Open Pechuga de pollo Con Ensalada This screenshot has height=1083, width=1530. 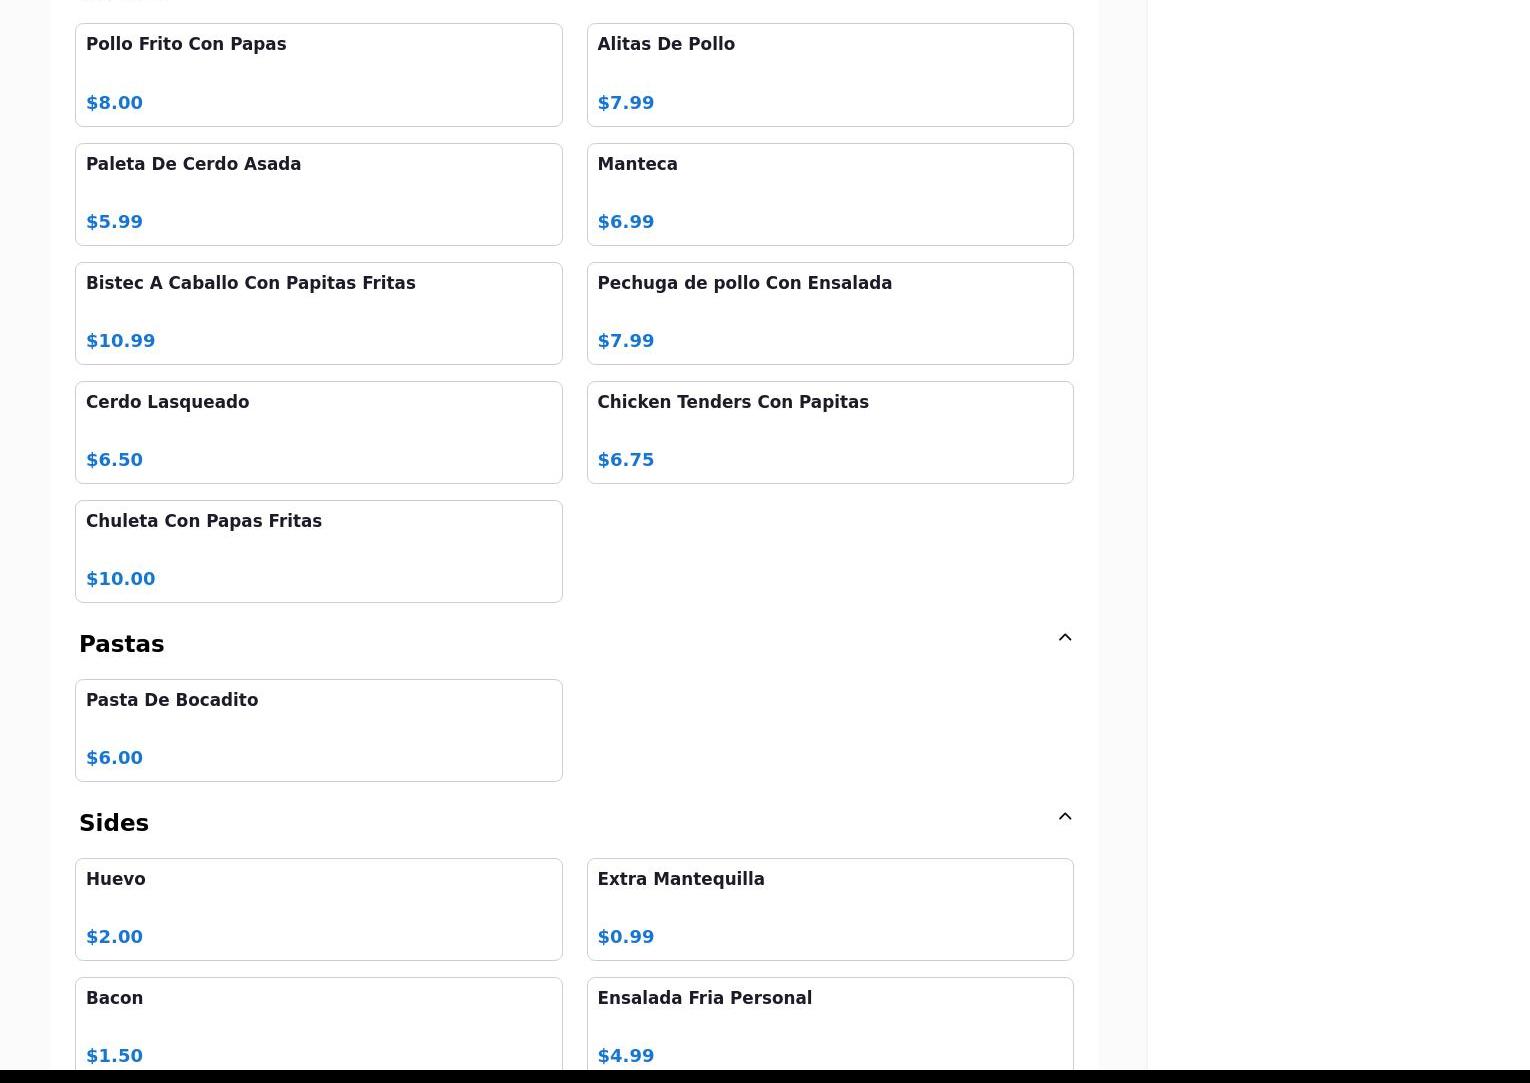point(829,313)
